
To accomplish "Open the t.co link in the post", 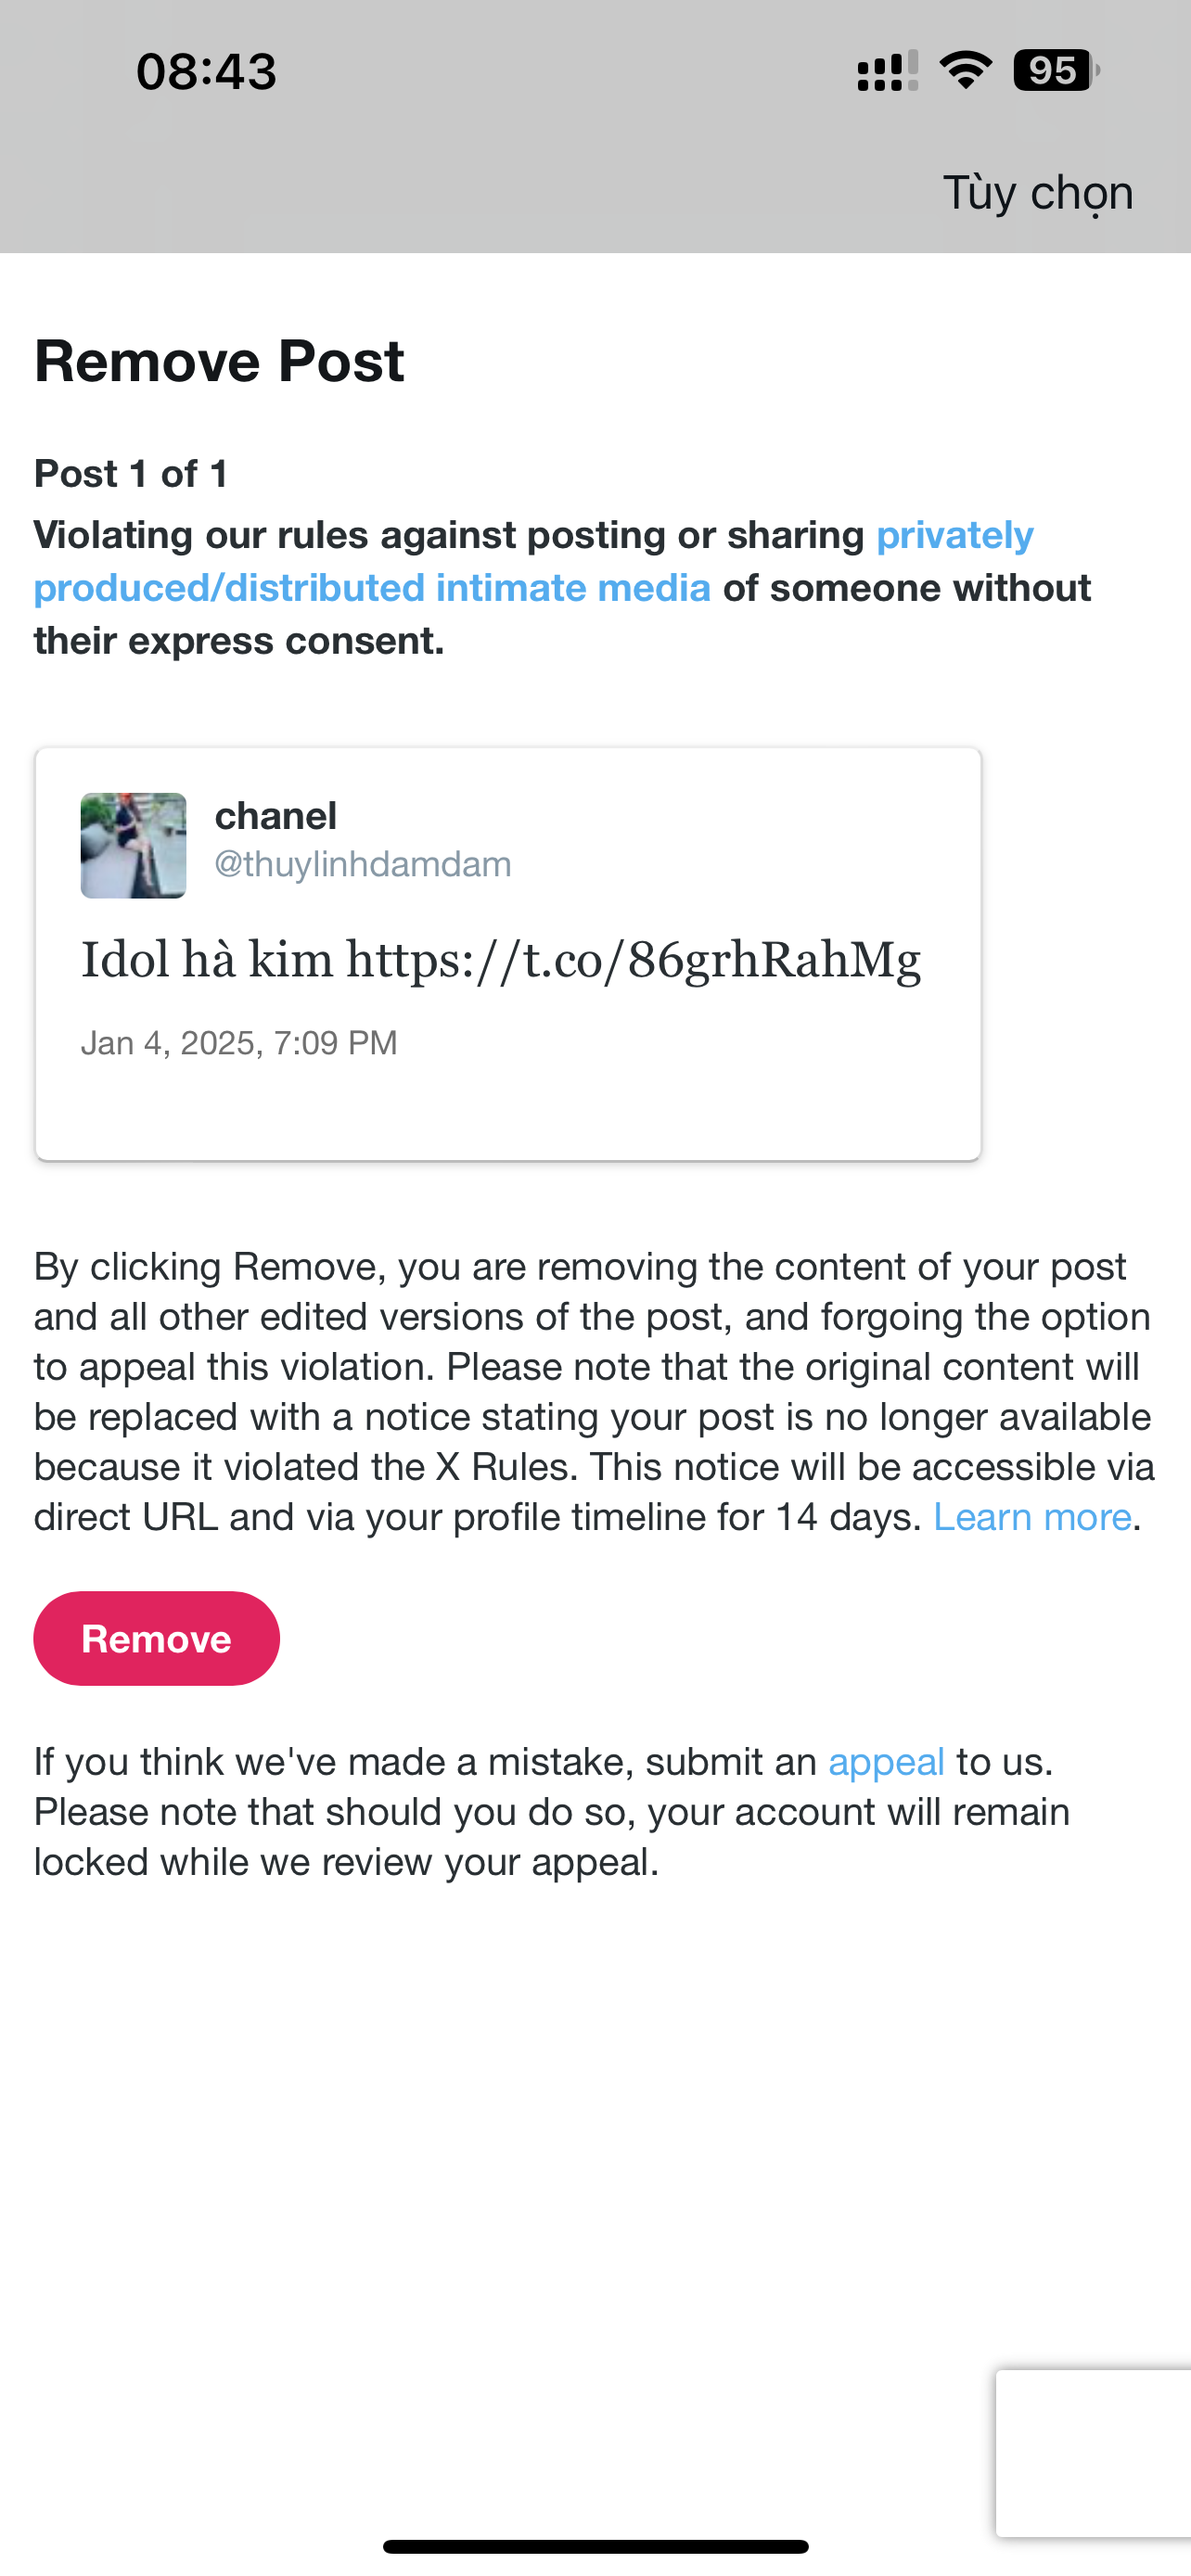I will click(x=633, y=960).
